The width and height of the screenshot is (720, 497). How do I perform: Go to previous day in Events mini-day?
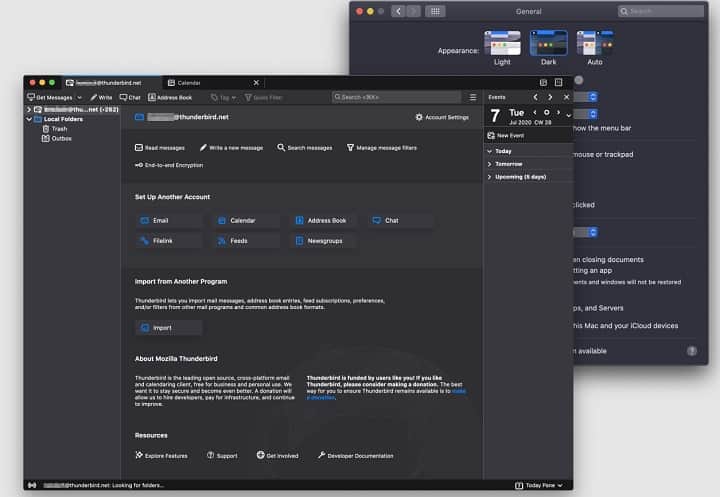click(534, 112)
